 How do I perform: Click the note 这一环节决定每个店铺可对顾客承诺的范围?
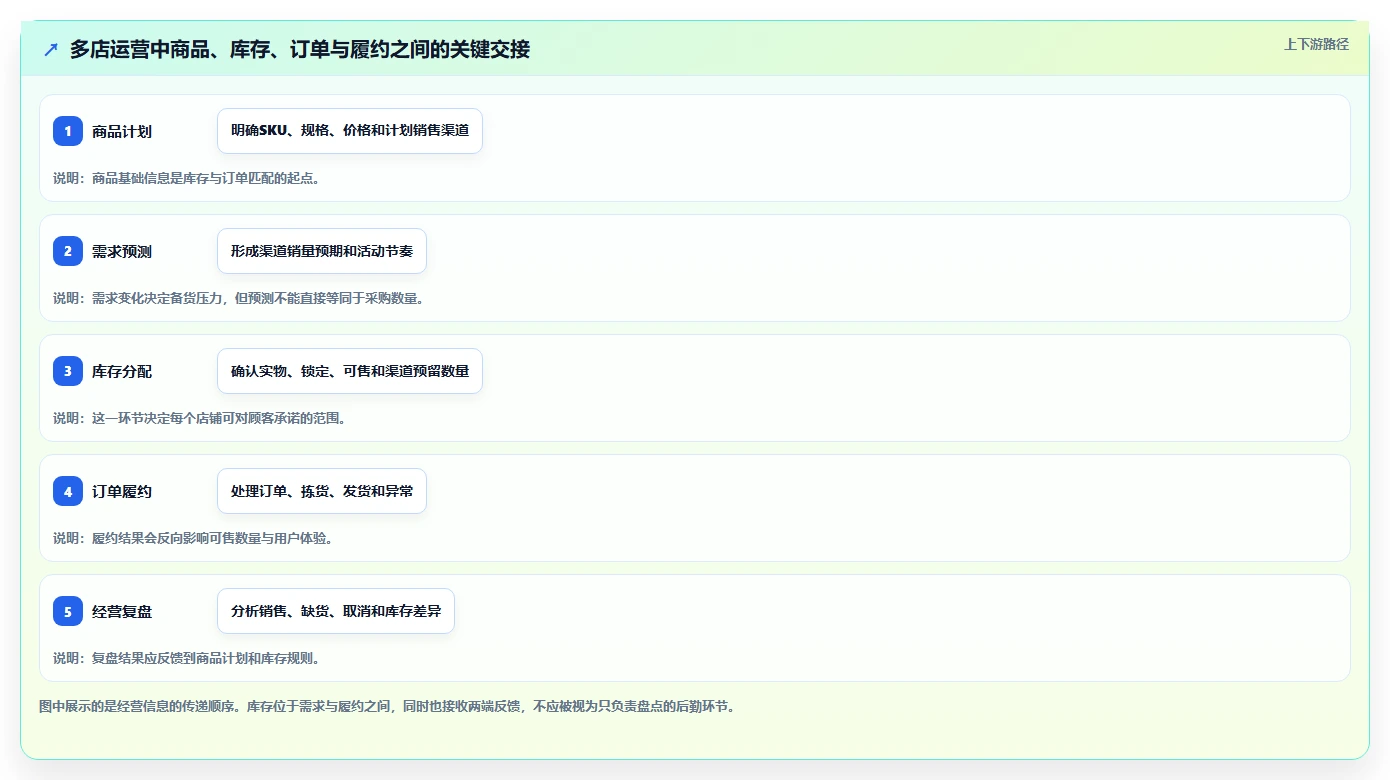pyautogui.click(x=199, y=418)
